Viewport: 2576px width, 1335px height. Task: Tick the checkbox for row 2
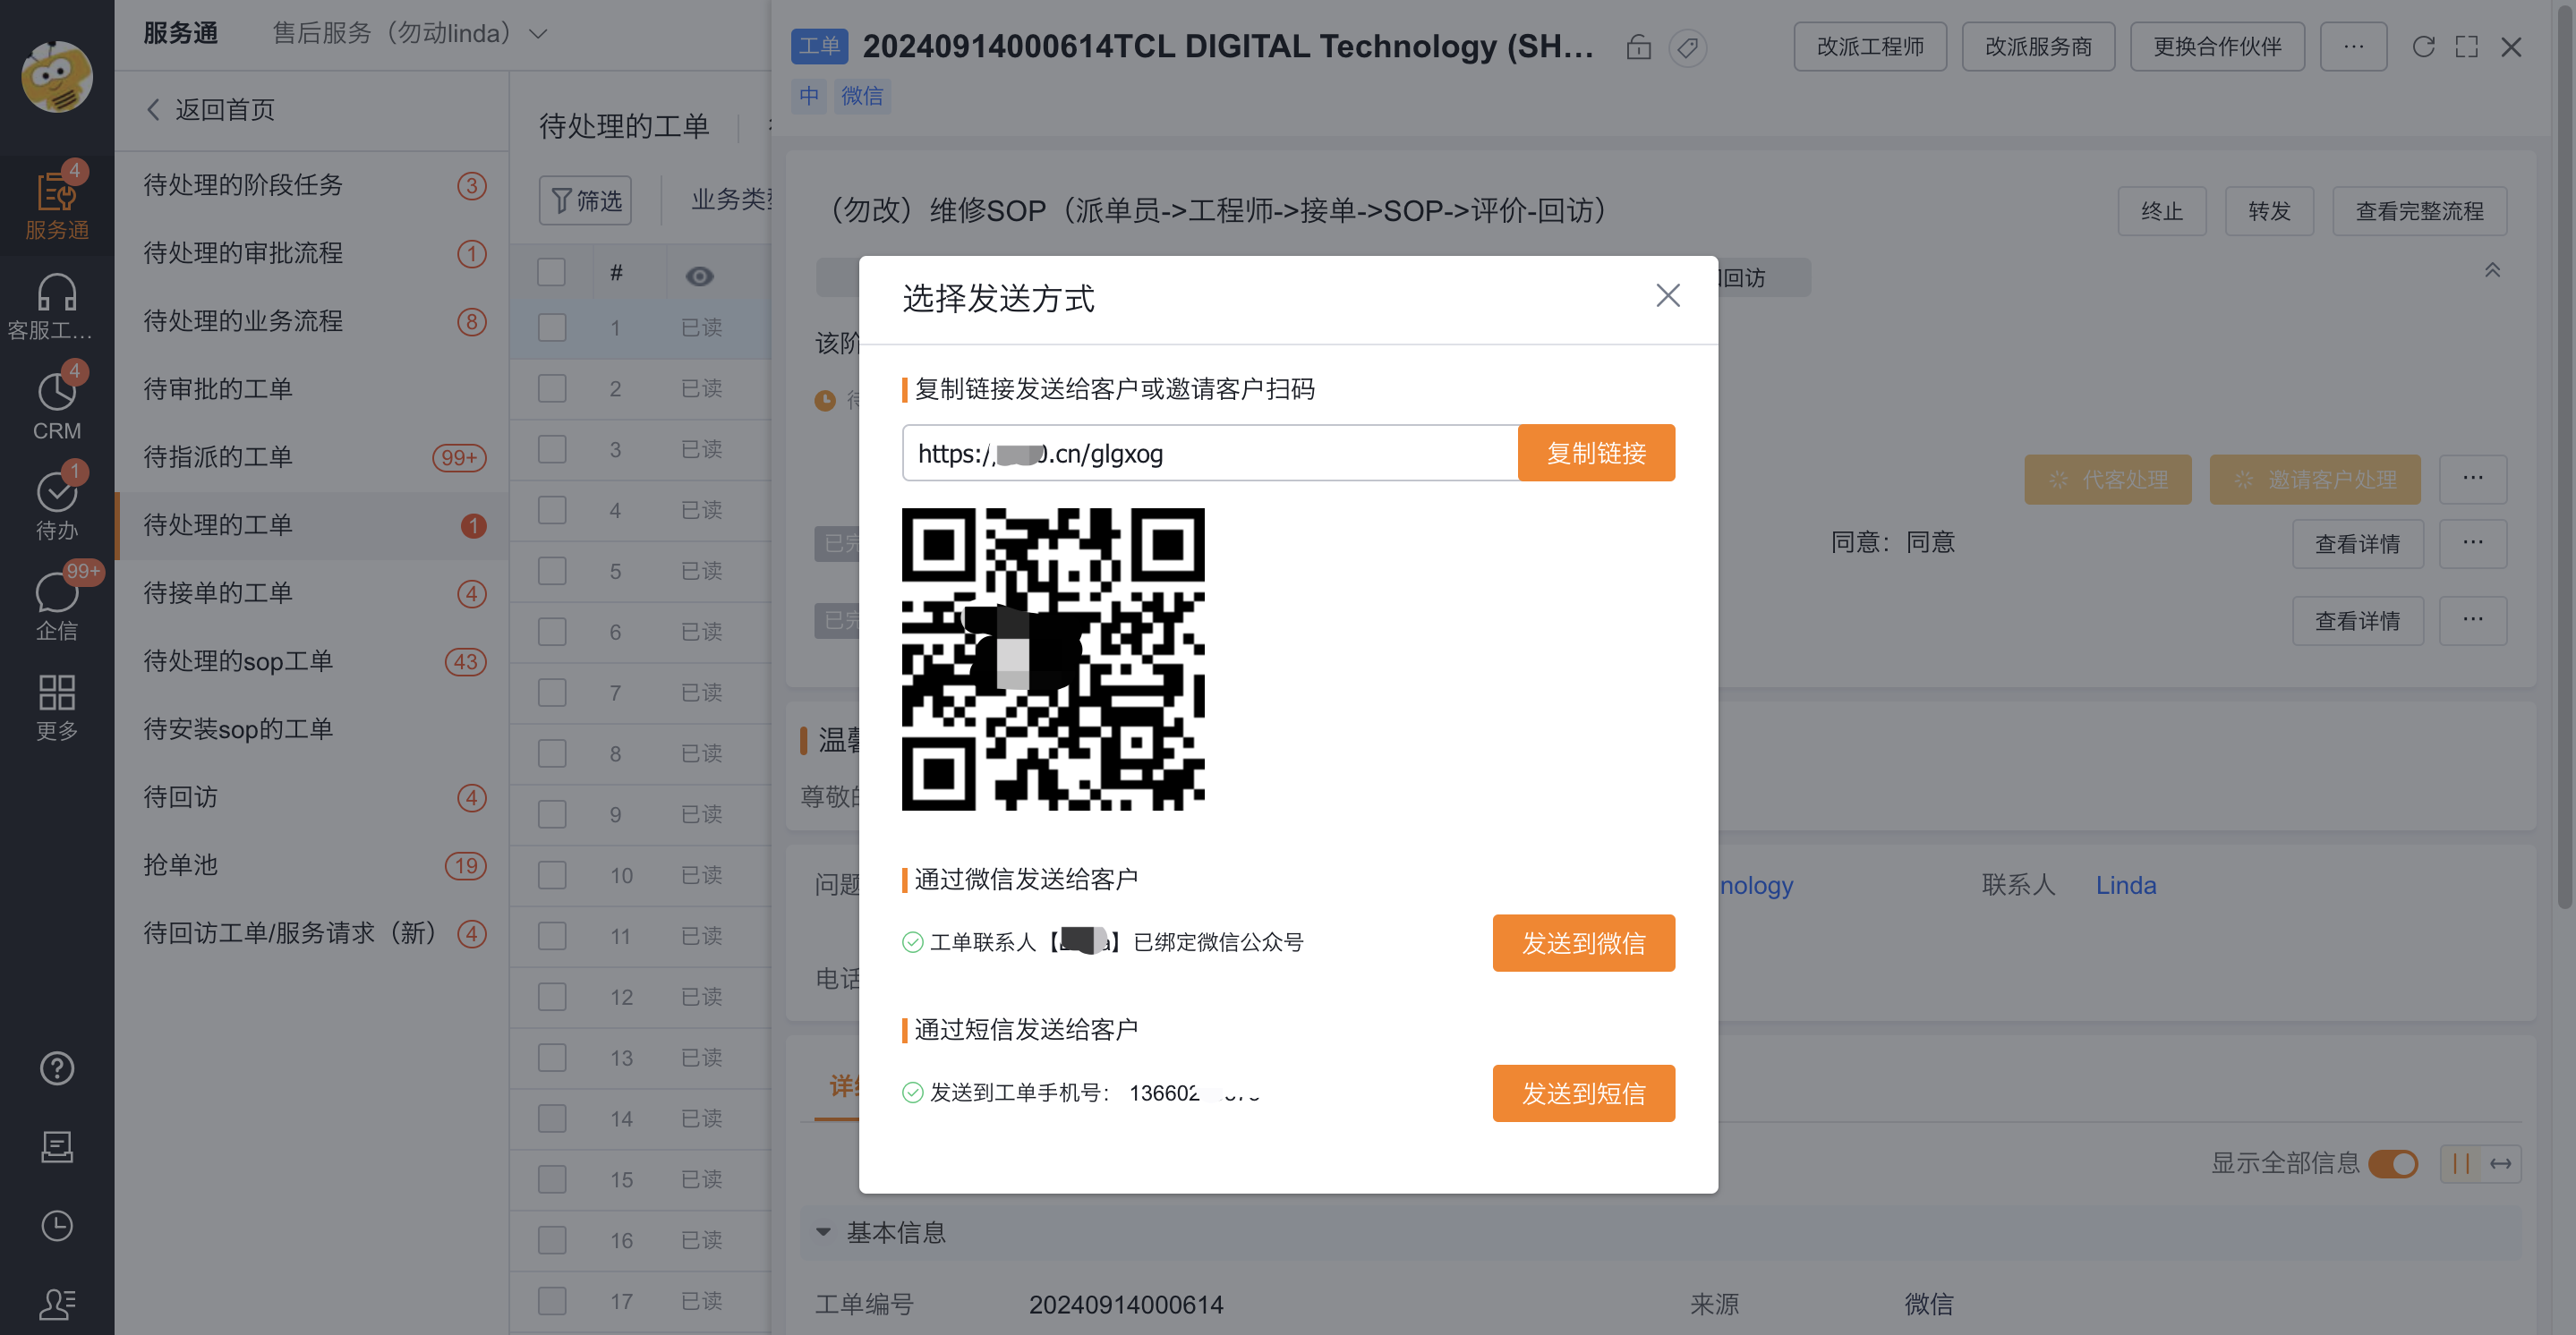(551, 388)
